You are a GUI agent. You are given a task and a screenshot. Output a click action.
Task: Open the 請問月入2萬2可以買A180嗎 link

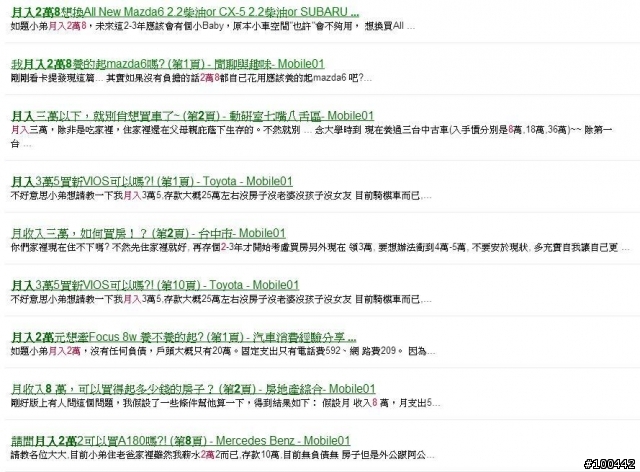pos(181,441)
